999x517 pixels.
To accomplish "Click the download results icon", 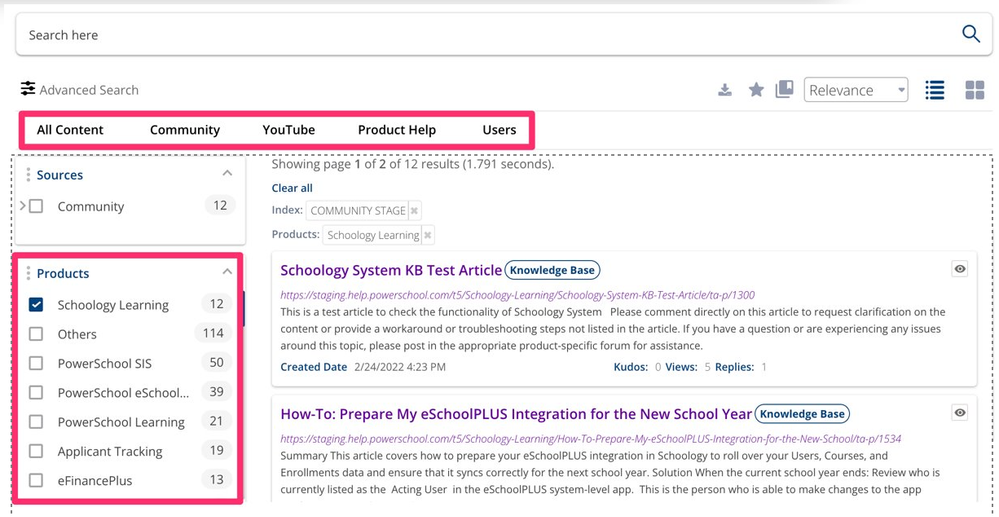I will 725,90.
